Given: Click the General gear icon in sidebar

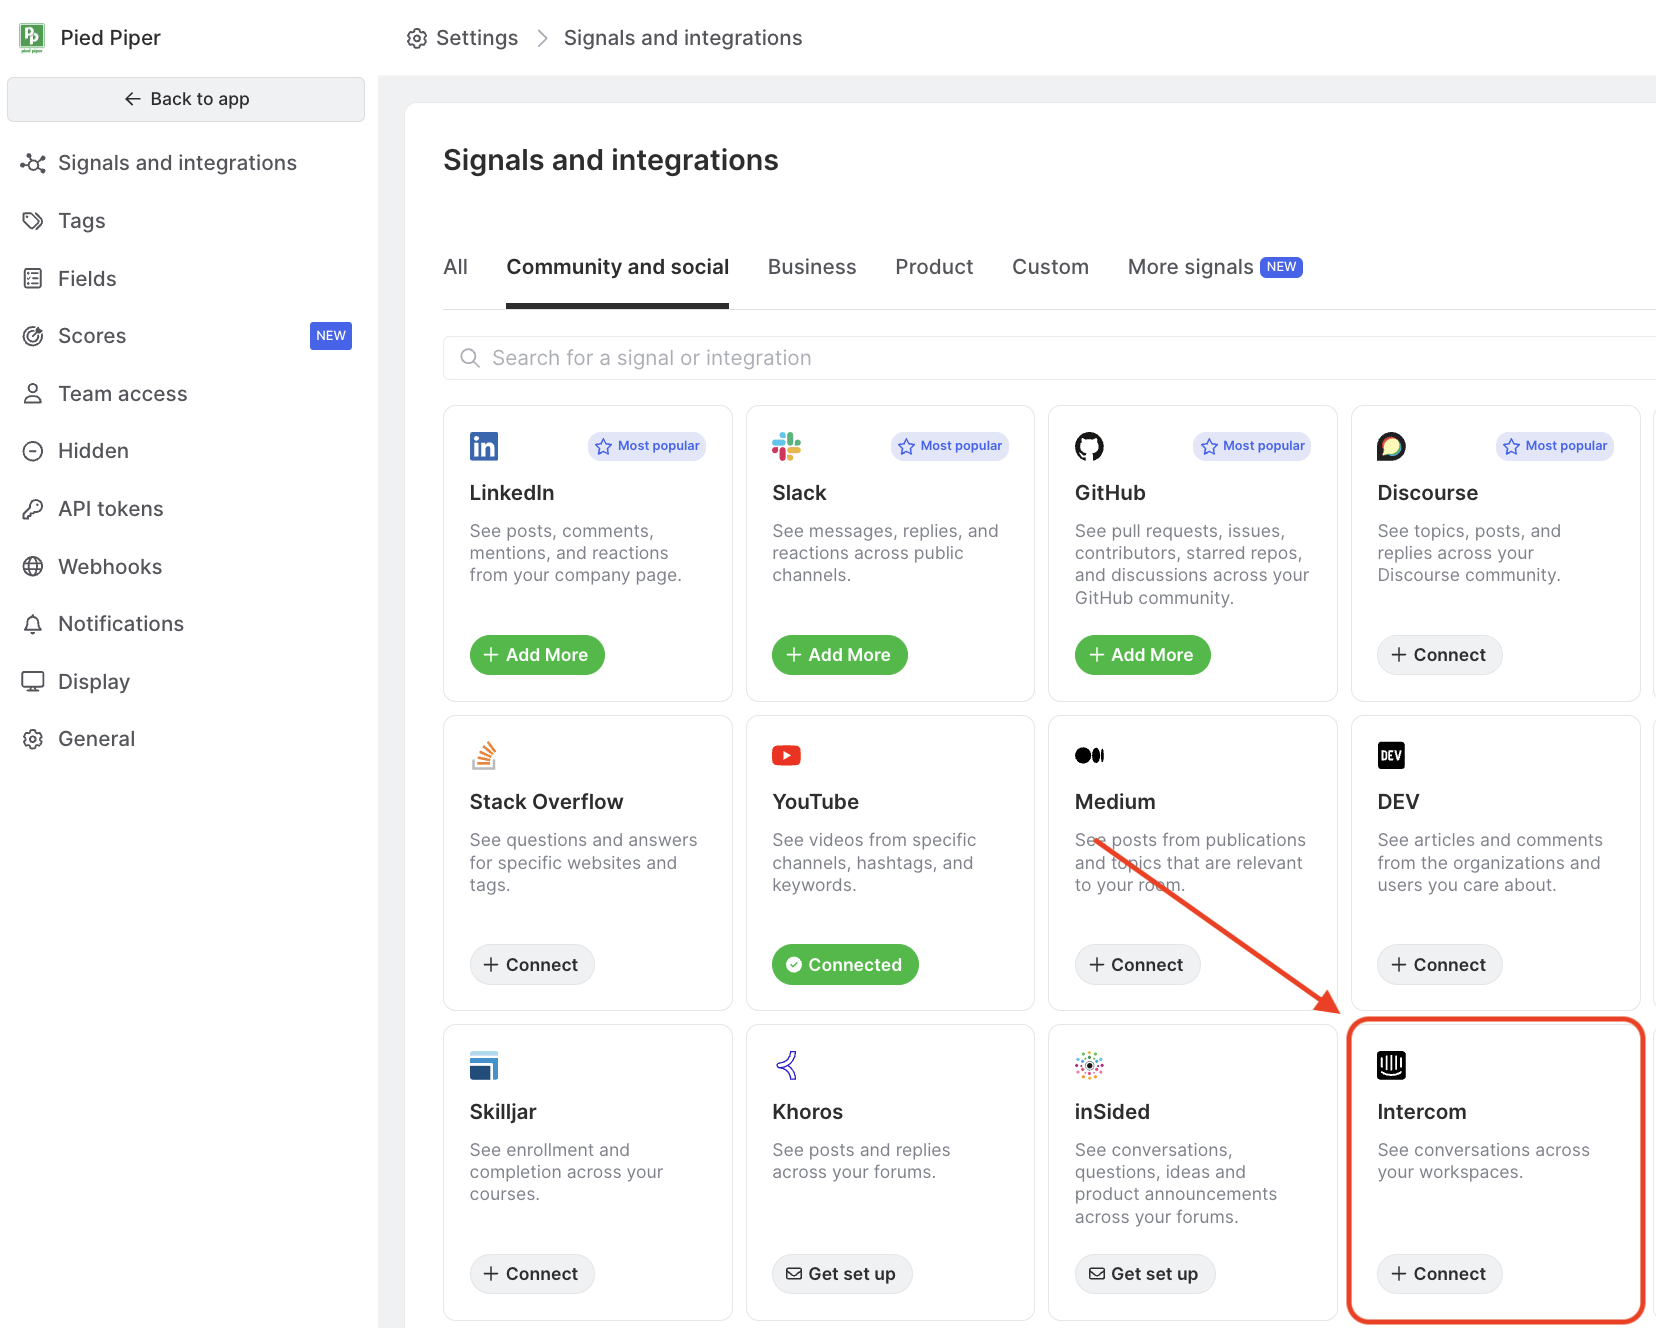Looking at the screenshot, I should tap(33, 739).
